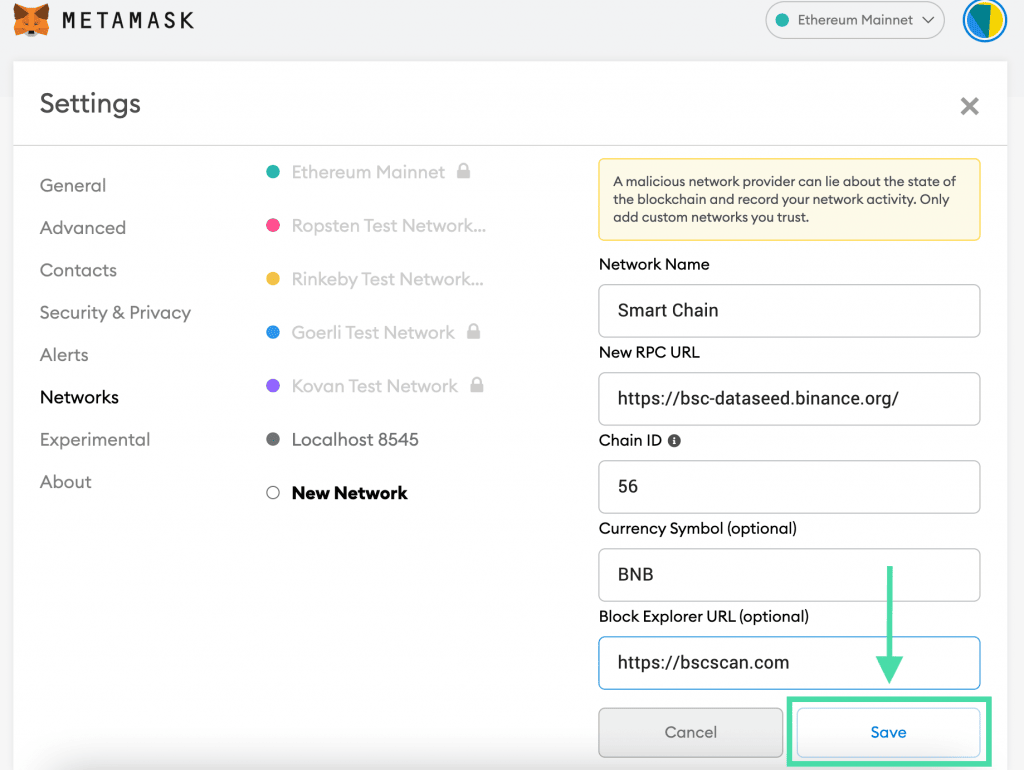Click the lock icon beside Ethereum Mainnet
Image resolution: width=1024 pixels, height=770 pixels.
[464, 171]
